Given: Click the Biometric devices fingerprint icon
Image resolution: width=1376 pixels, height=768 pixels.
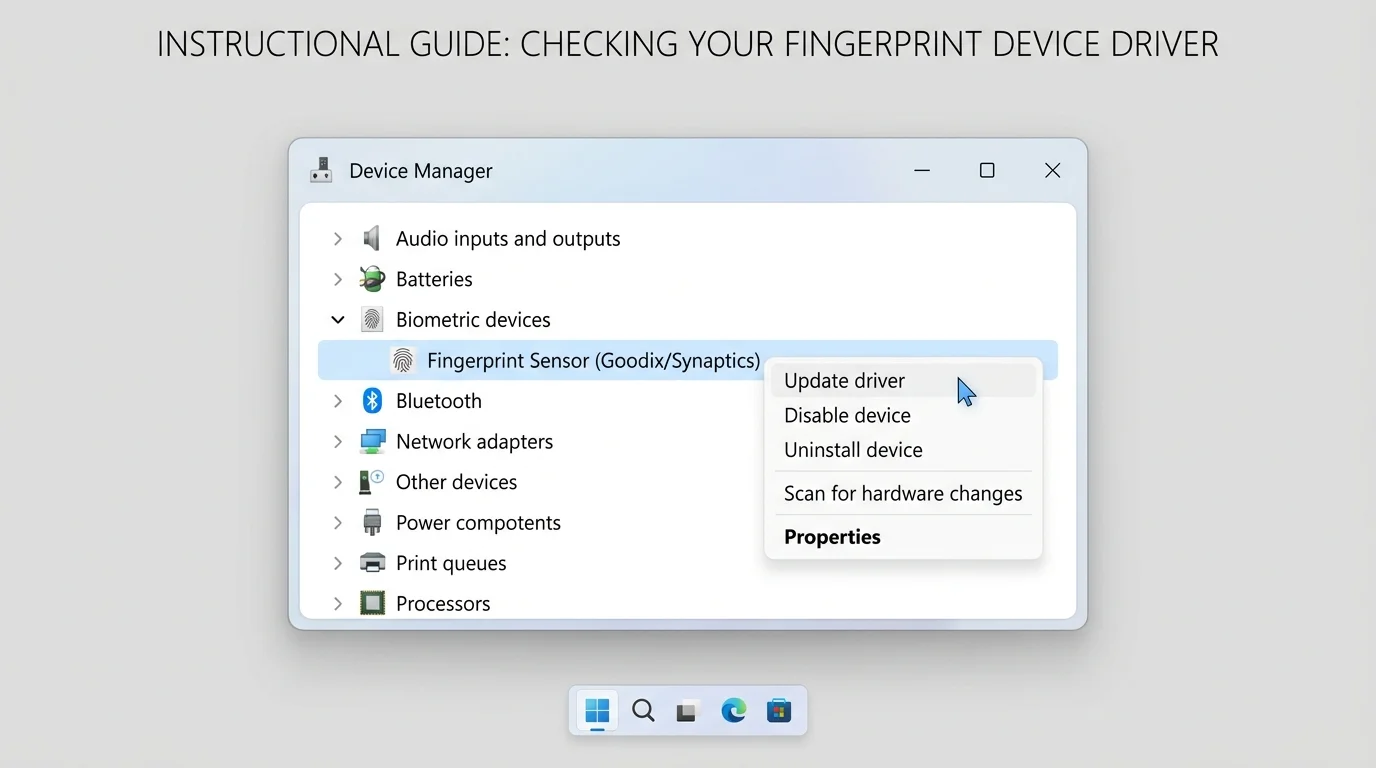Looking at the screenshot, I should pos(372,320).
